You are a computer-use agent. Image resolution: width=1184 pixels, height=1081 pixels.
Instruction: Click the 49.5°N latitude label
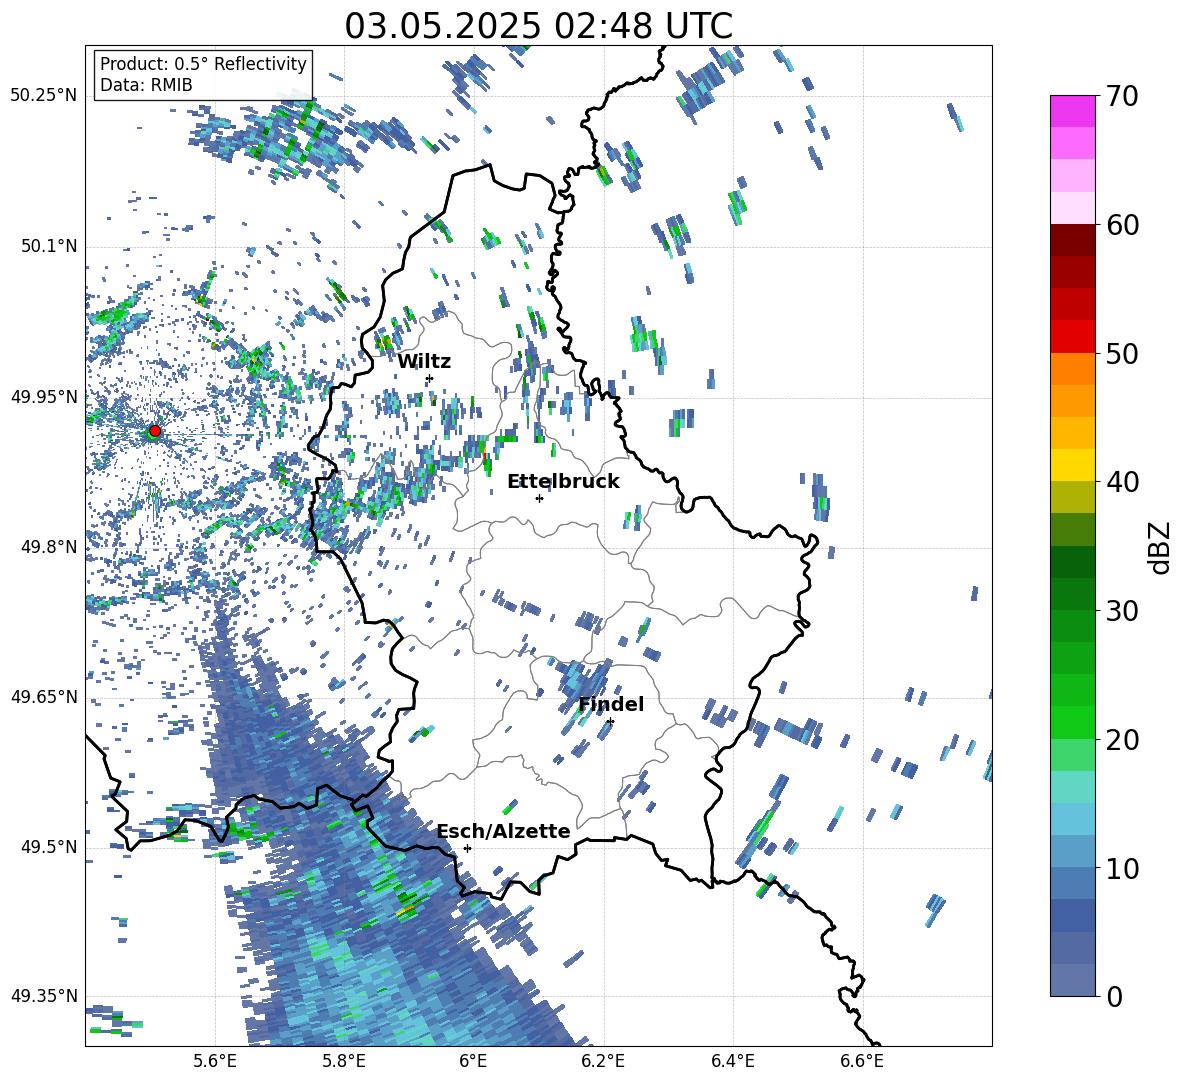[48, 847]
